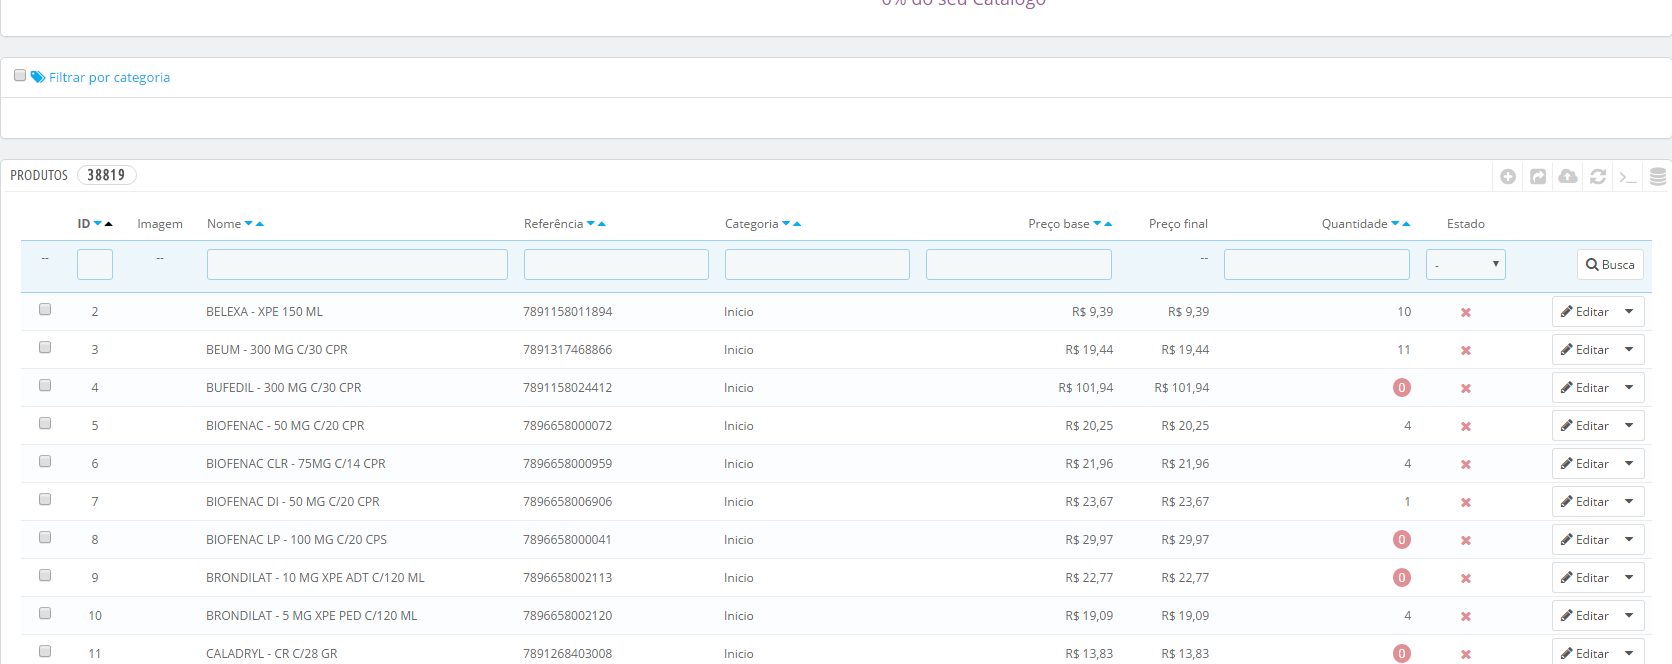Screen dimensions: 1672x664
Task: Select checkbox for product ID 10 BRONDILAT
Action: pos(45,613)
